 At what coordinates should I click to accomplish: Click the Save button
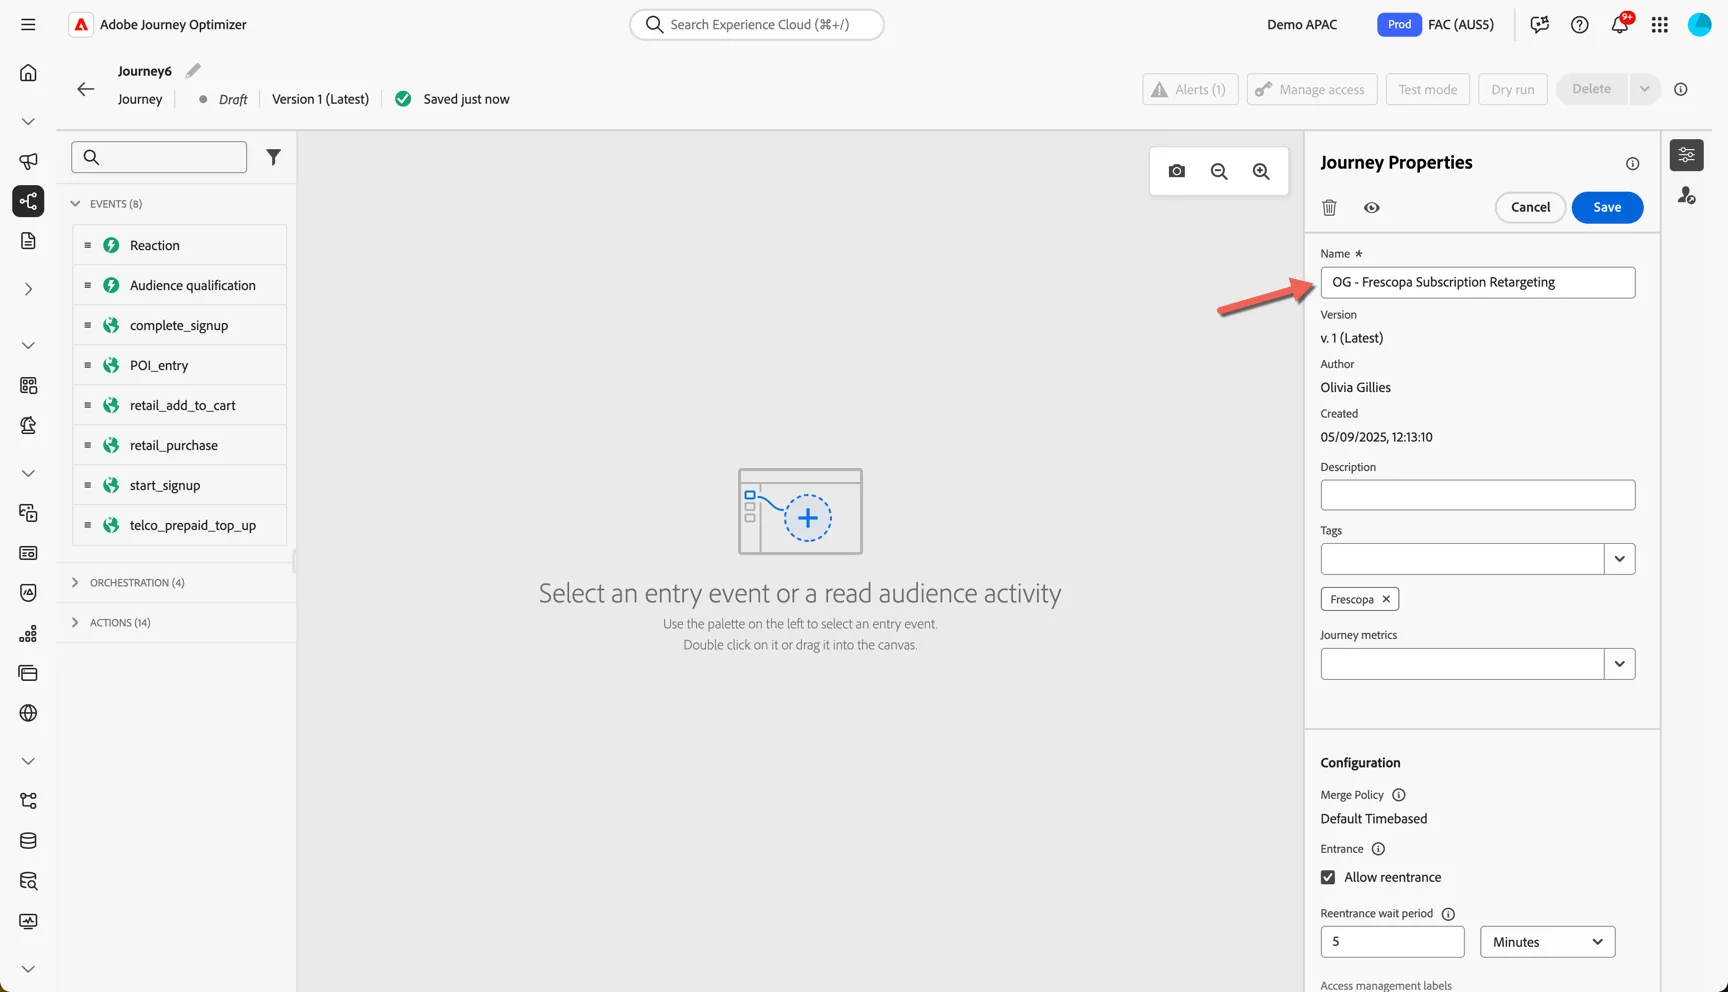click(x=1607, y=207)
